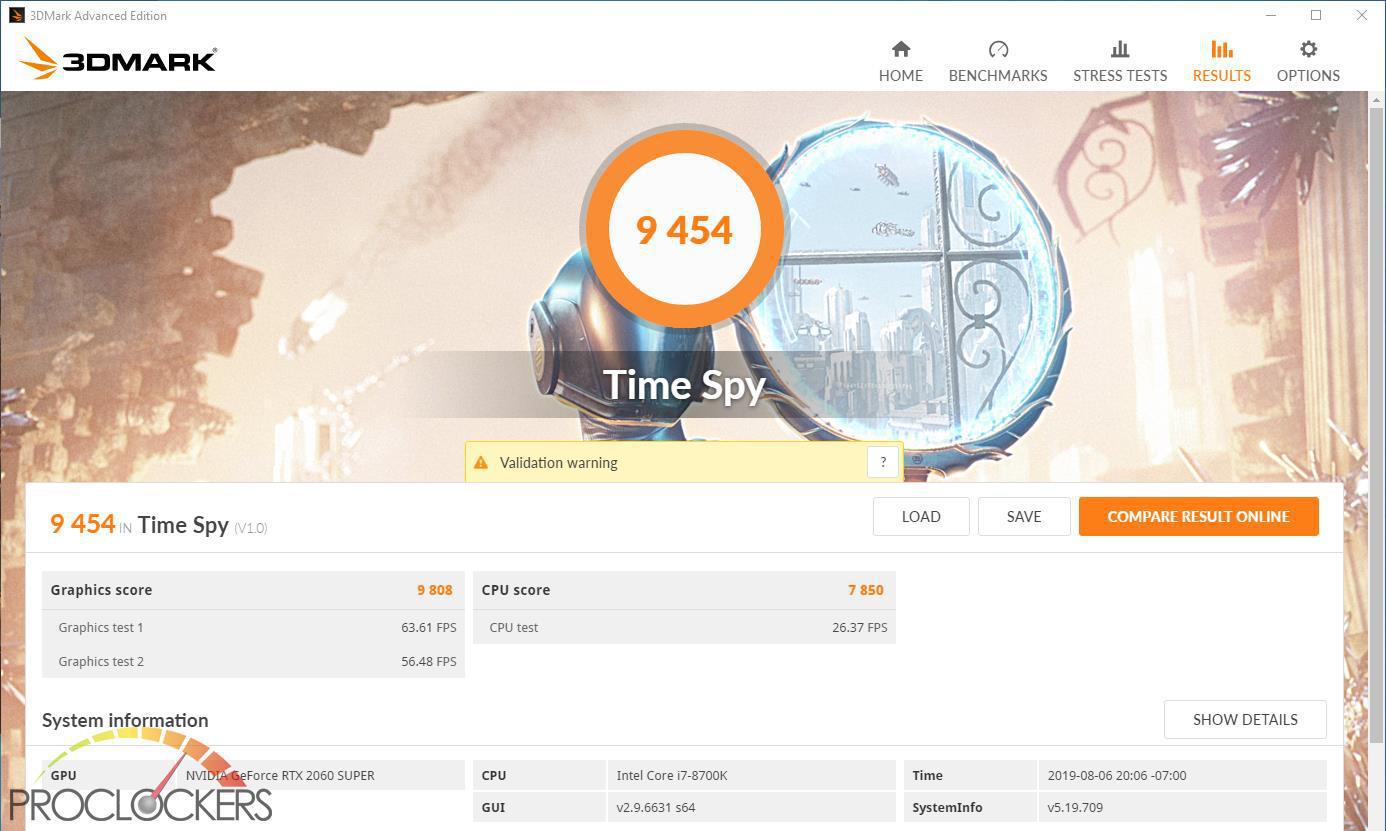The image size is (1386, 831).
Task: Click the SAVE button
Action: 1024,516
